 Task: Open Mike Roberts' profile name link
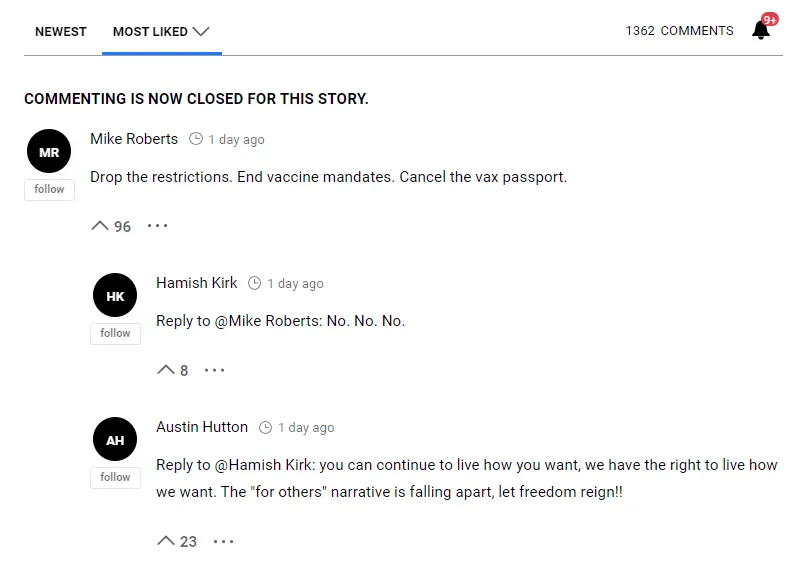point(134,139)
